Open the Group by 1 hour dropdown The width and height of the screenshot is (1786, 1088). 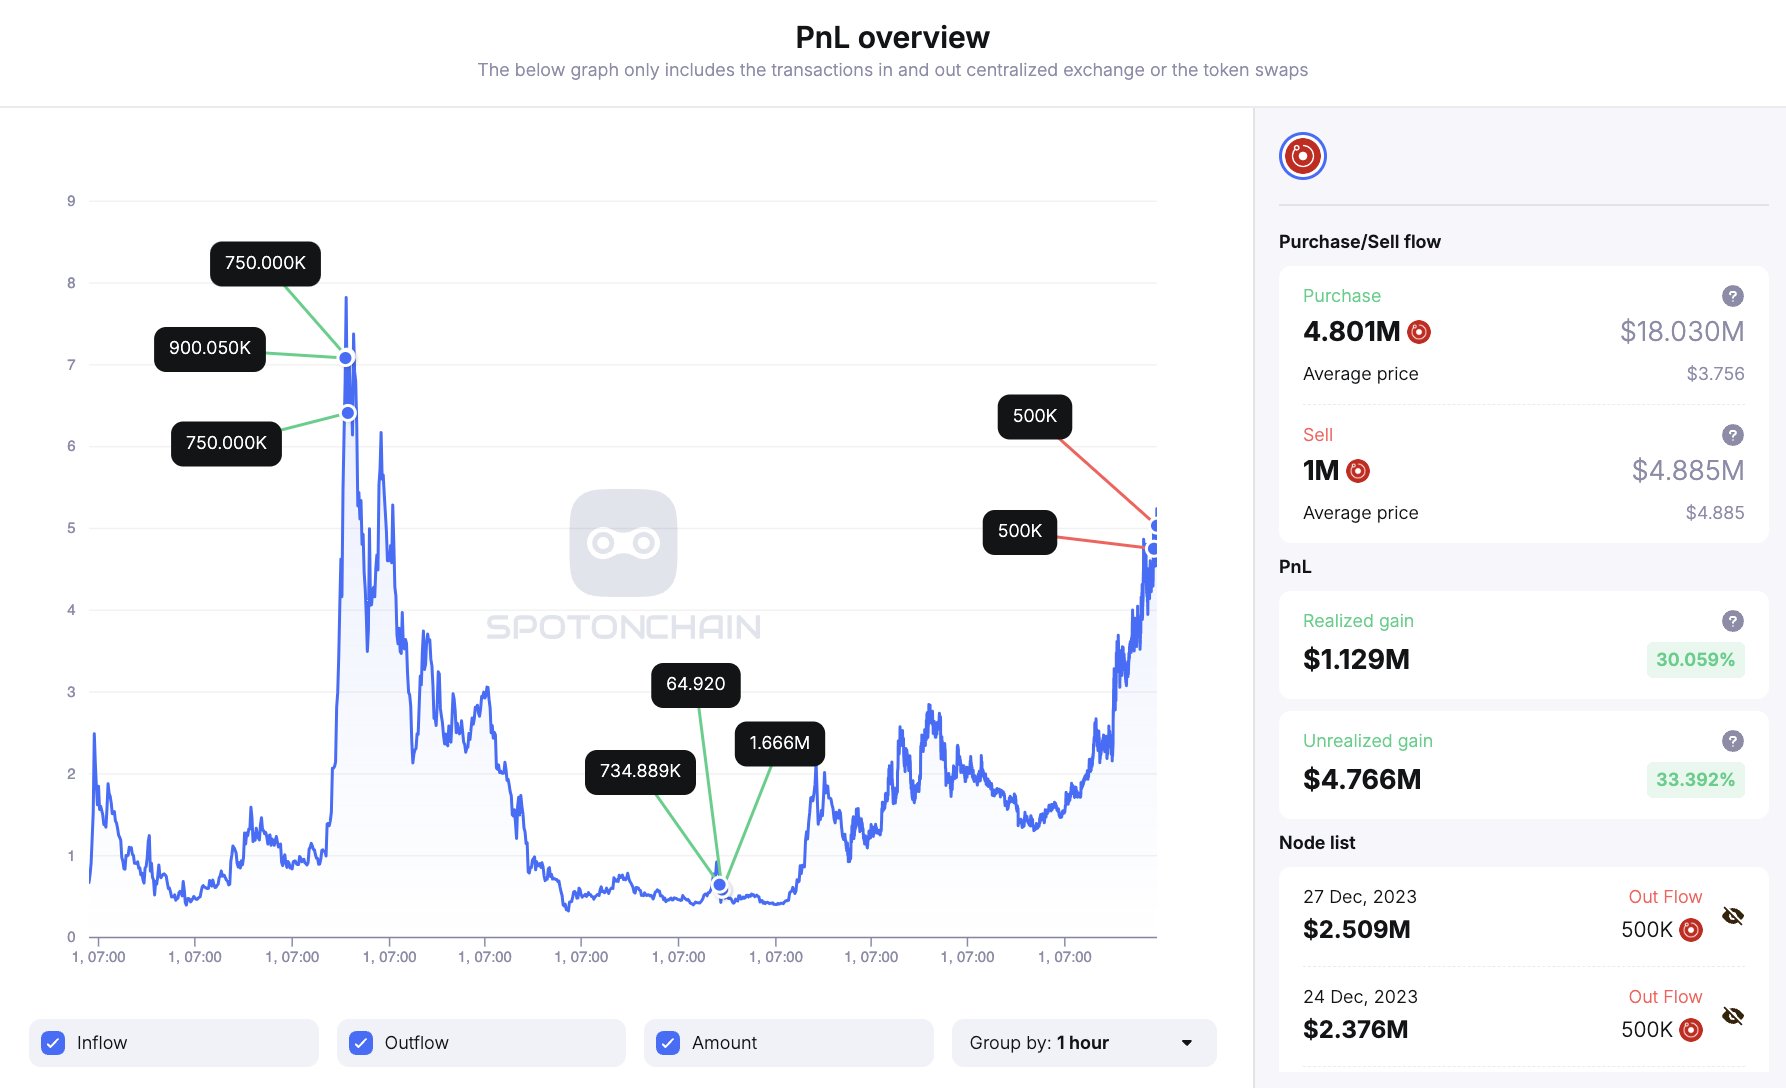point(1083,1043)
